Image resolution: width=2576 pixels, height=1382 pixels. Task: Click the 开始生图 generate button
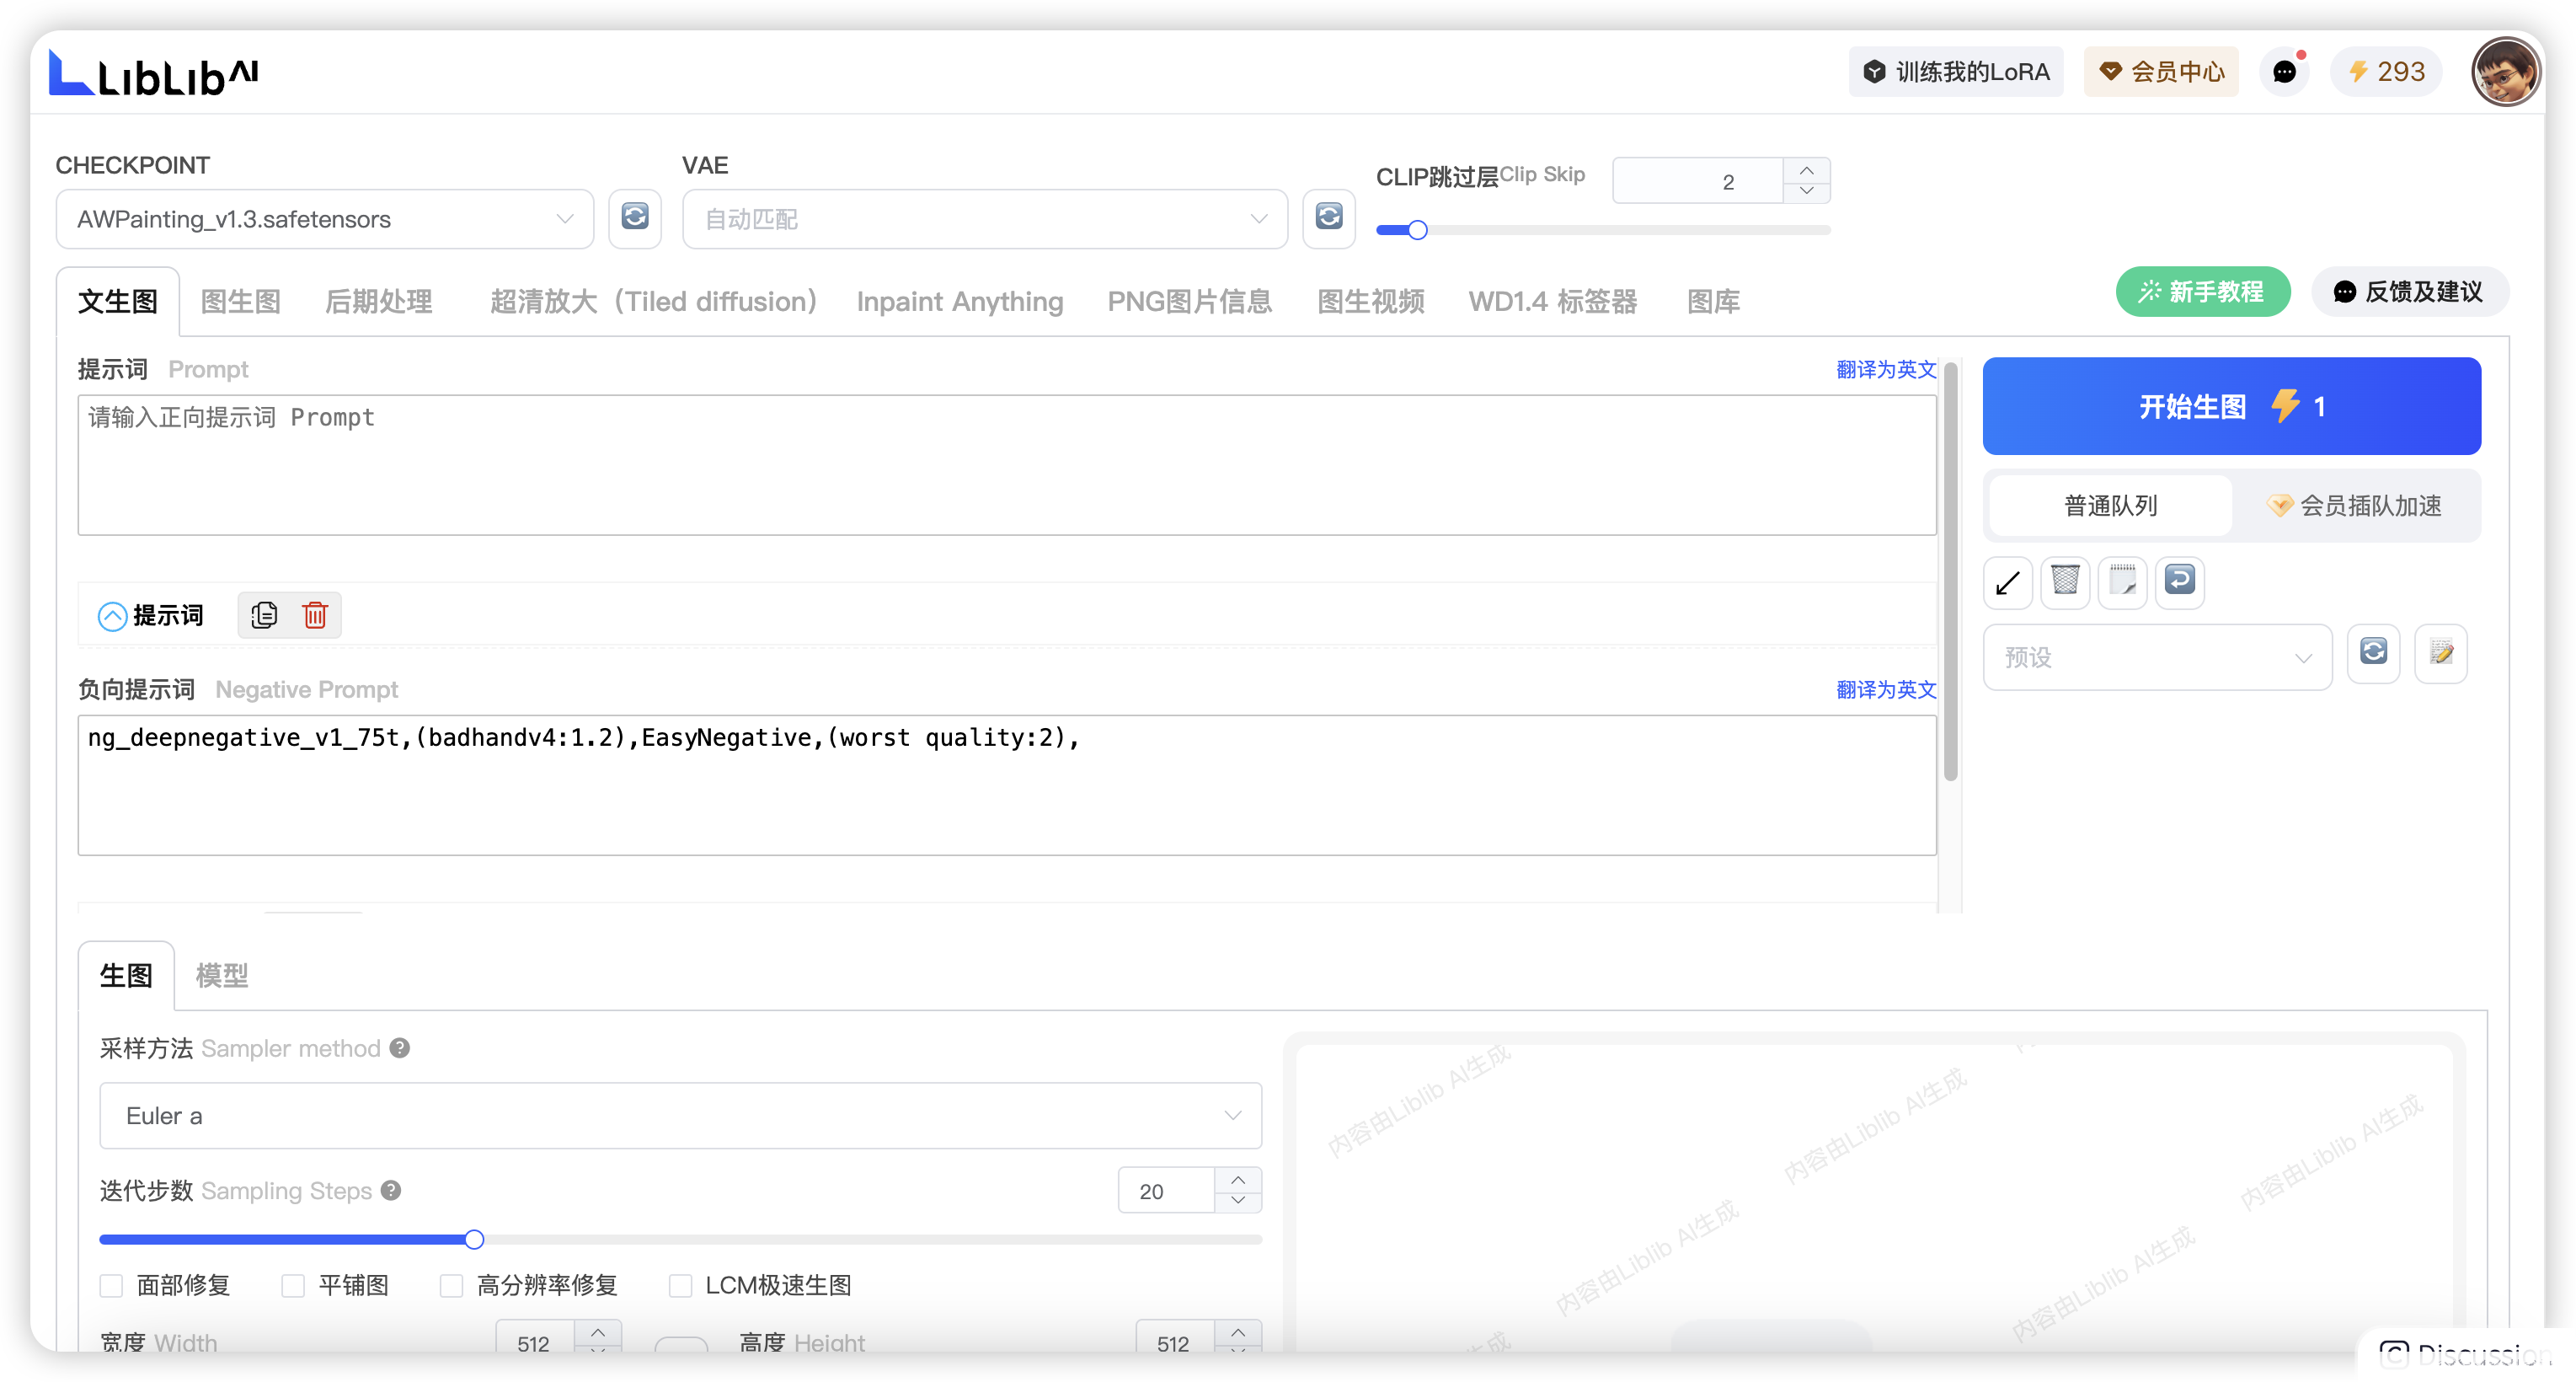pyautogui.click(x=2231, y=406)
